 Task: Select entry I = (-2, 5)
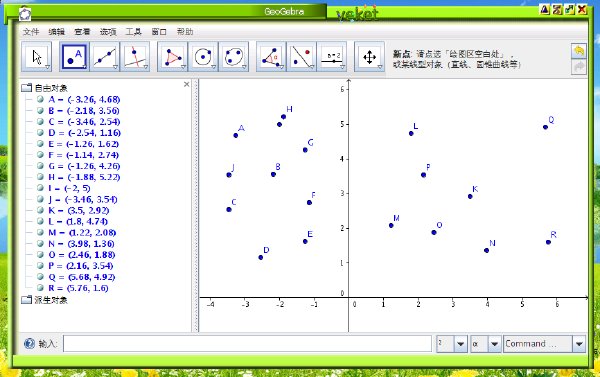tap(69, 188)
